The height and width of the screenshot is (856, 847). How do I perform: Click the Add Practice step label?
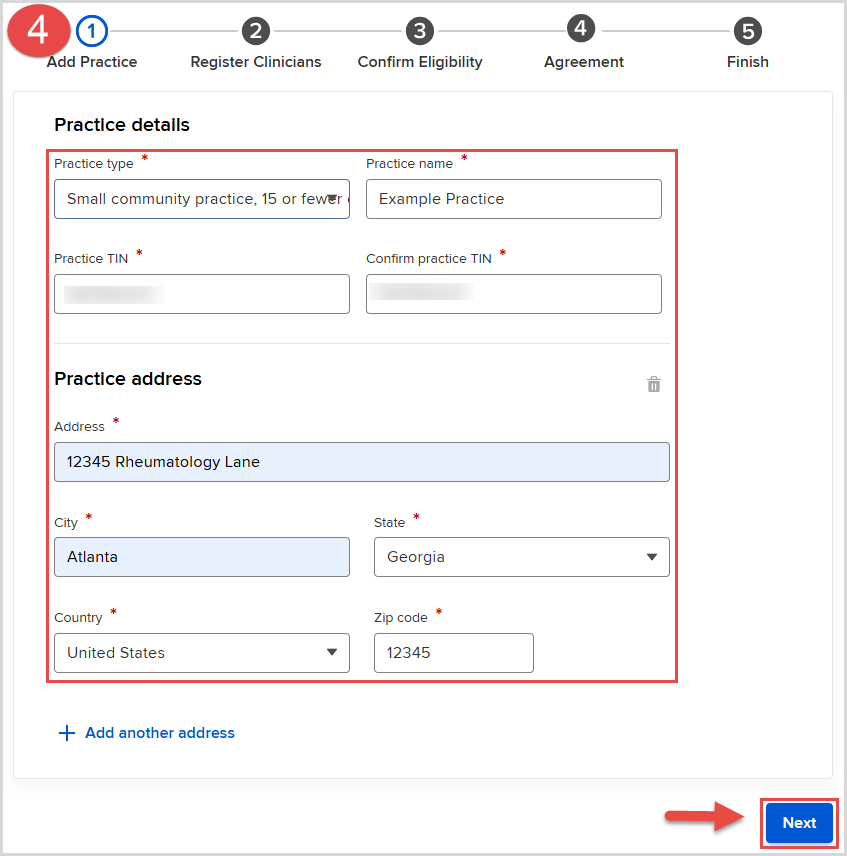tap(92, 62)
